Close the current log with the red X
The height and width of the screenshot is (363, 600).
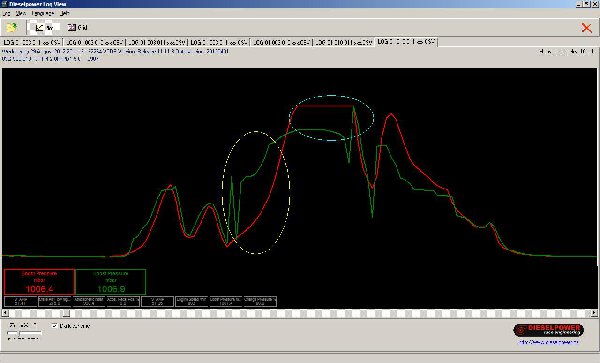coord(586,28)
